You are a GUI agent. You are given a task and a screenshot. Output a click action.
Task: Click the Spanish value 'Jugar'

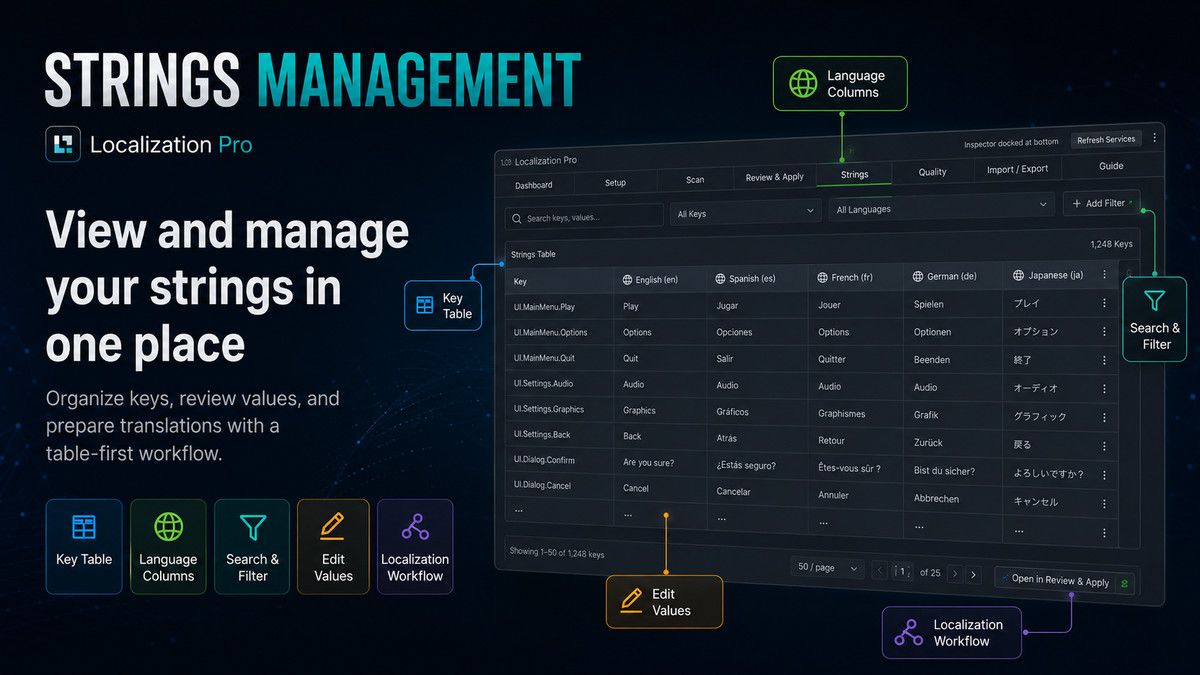pyautogui.click(x=727, y=306)
